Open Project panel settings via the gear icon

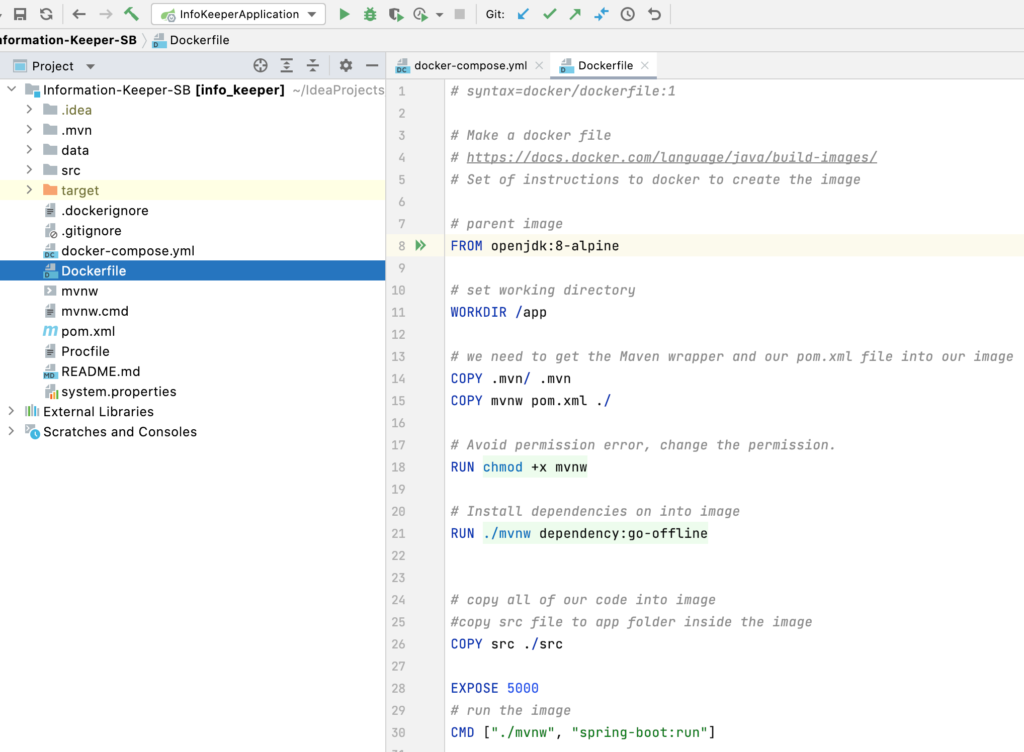click(x=344, y=64)
